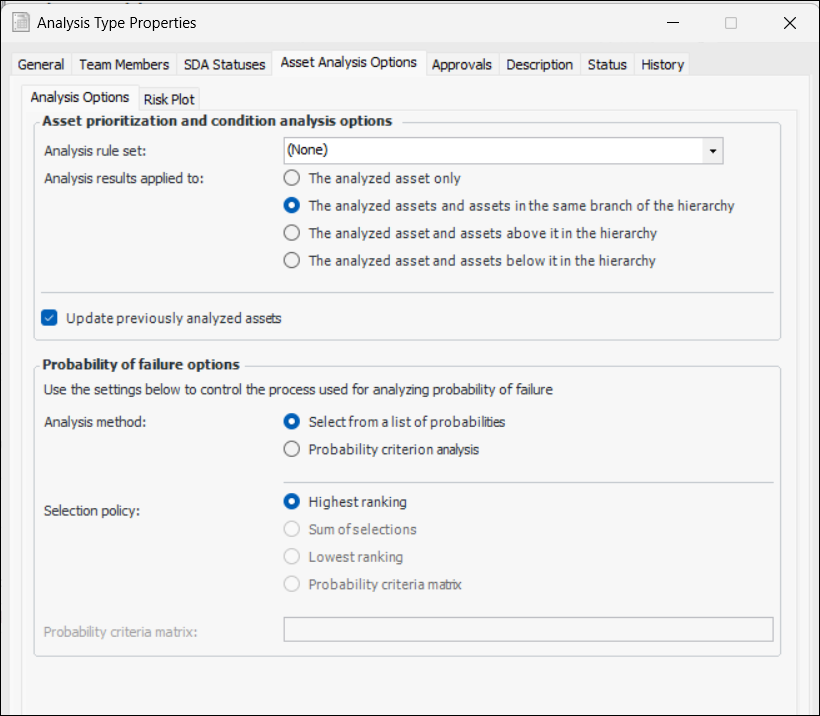Go to the Description tab

coord(540,64)
